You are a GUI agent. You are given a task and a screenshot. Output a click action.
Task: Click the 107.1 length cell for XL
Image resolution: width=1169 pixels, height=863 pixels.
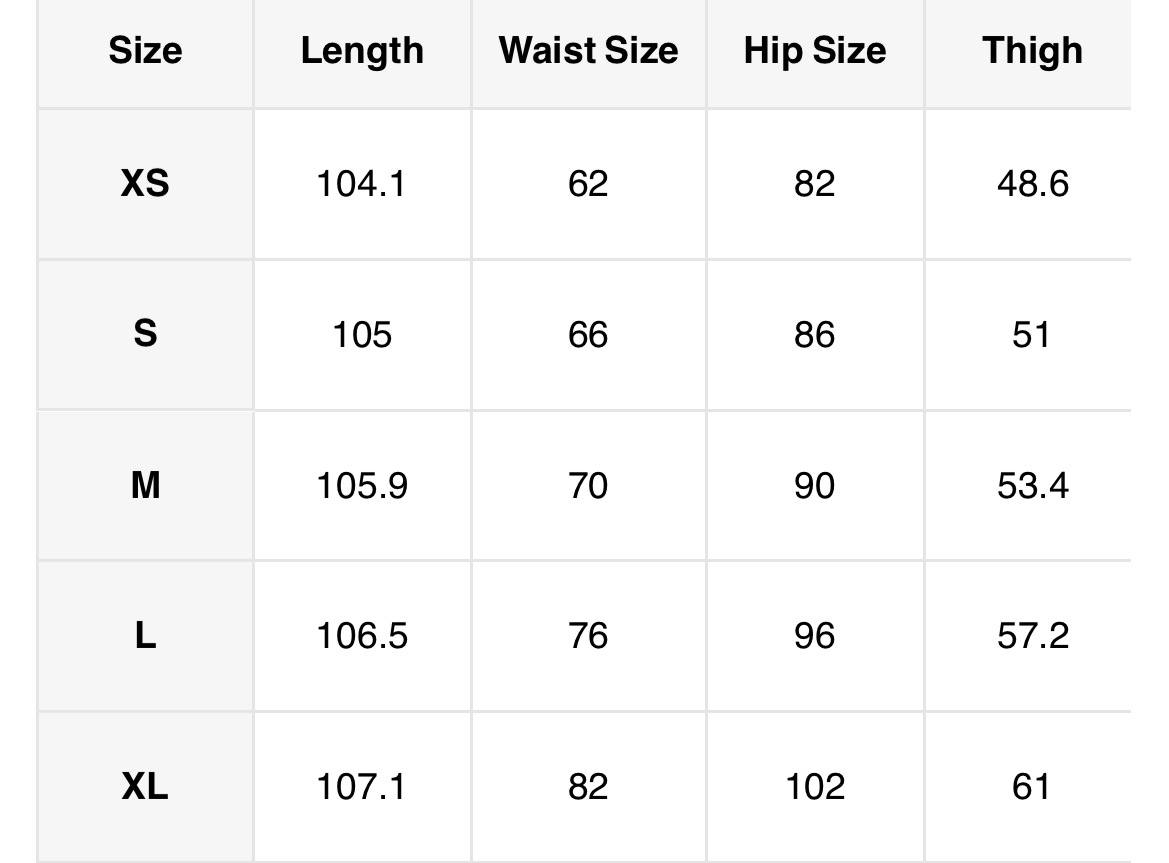pos(361,787)
